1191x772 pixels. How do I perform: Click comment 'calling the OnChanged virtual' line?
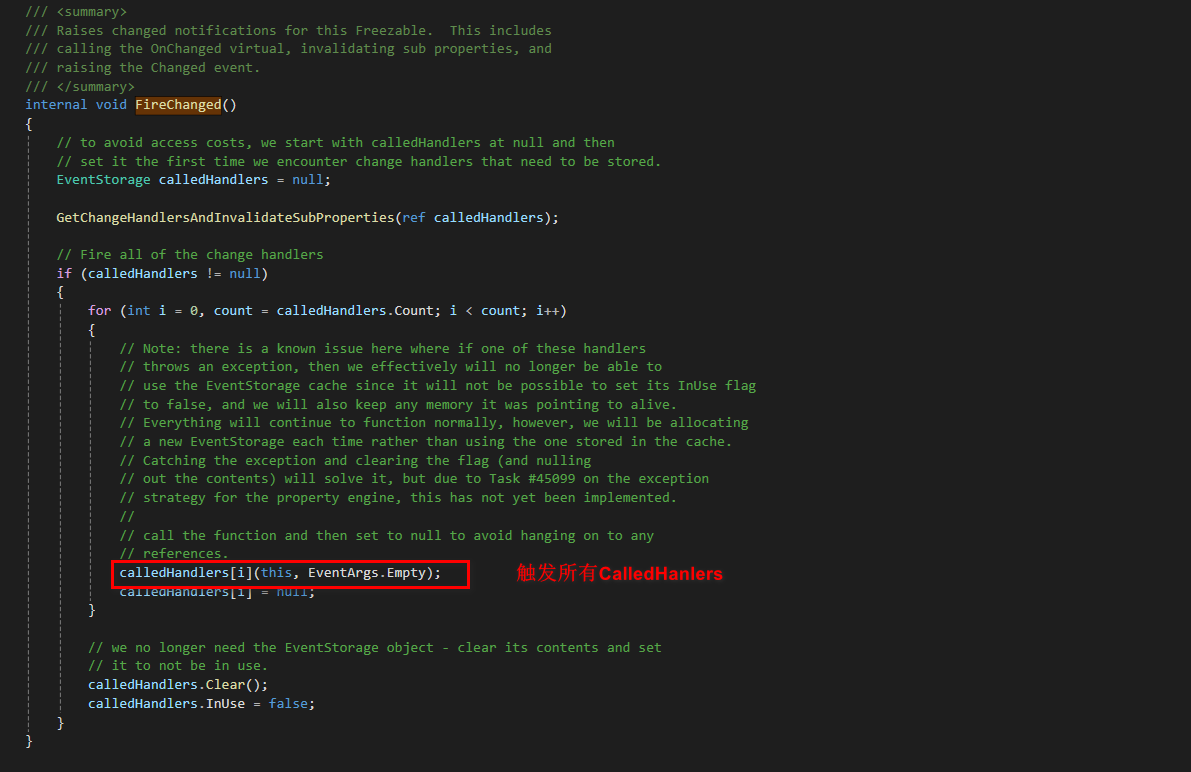(x=289, y=49)
